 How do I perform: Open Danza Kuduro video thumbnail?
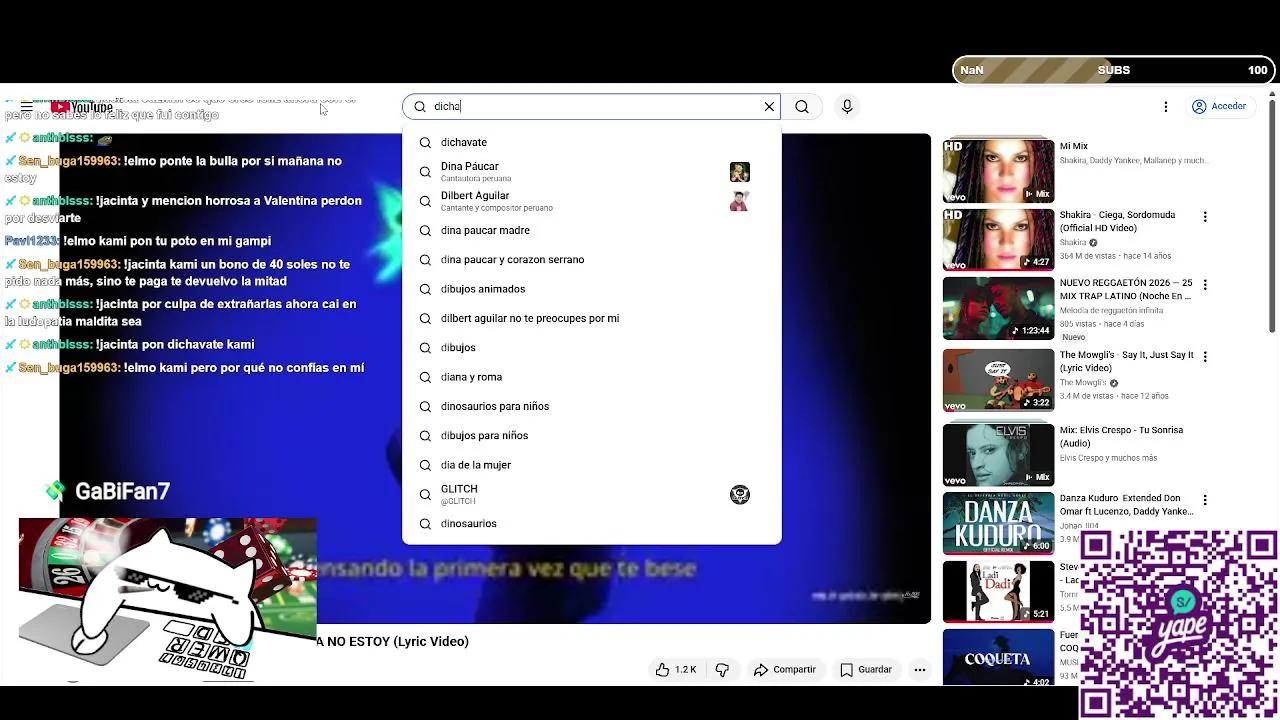pos(998,523)
